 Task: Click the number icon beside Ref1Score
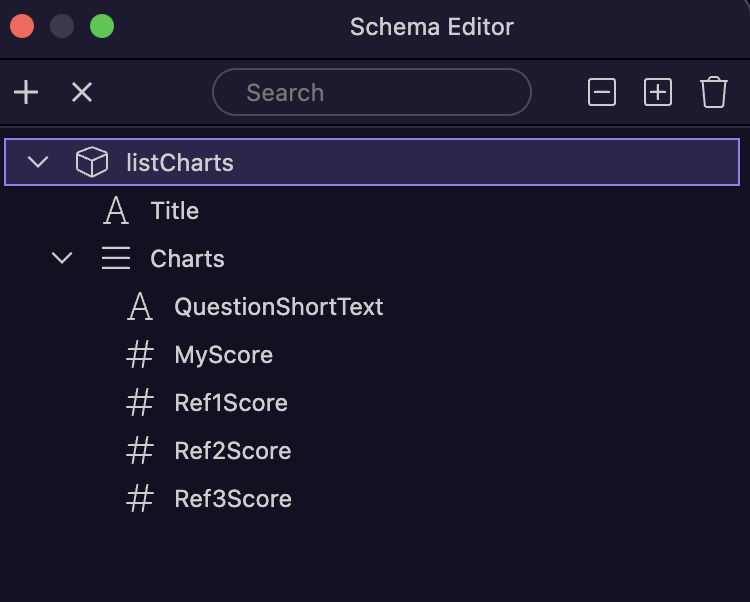click(140, 402)
